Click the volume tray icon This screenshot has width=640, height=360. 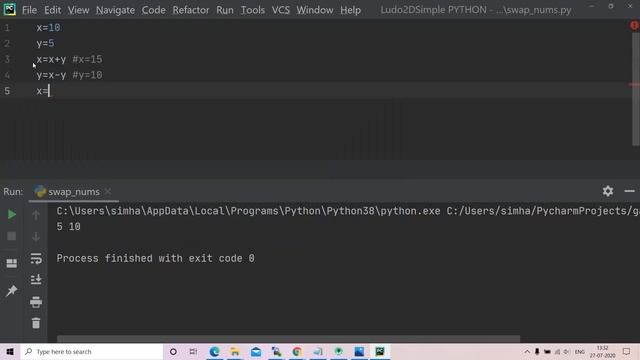click(567, 351)
